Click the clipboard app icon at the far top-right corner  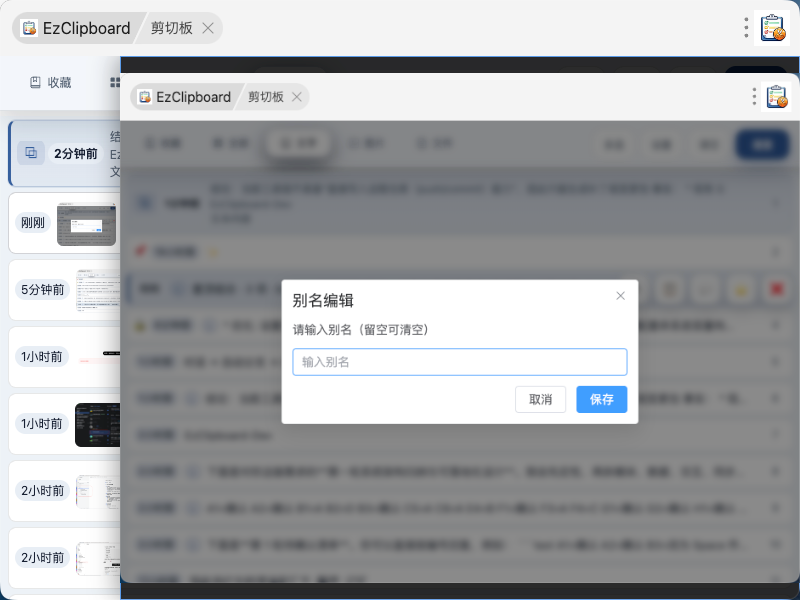(x=772, y=28)
